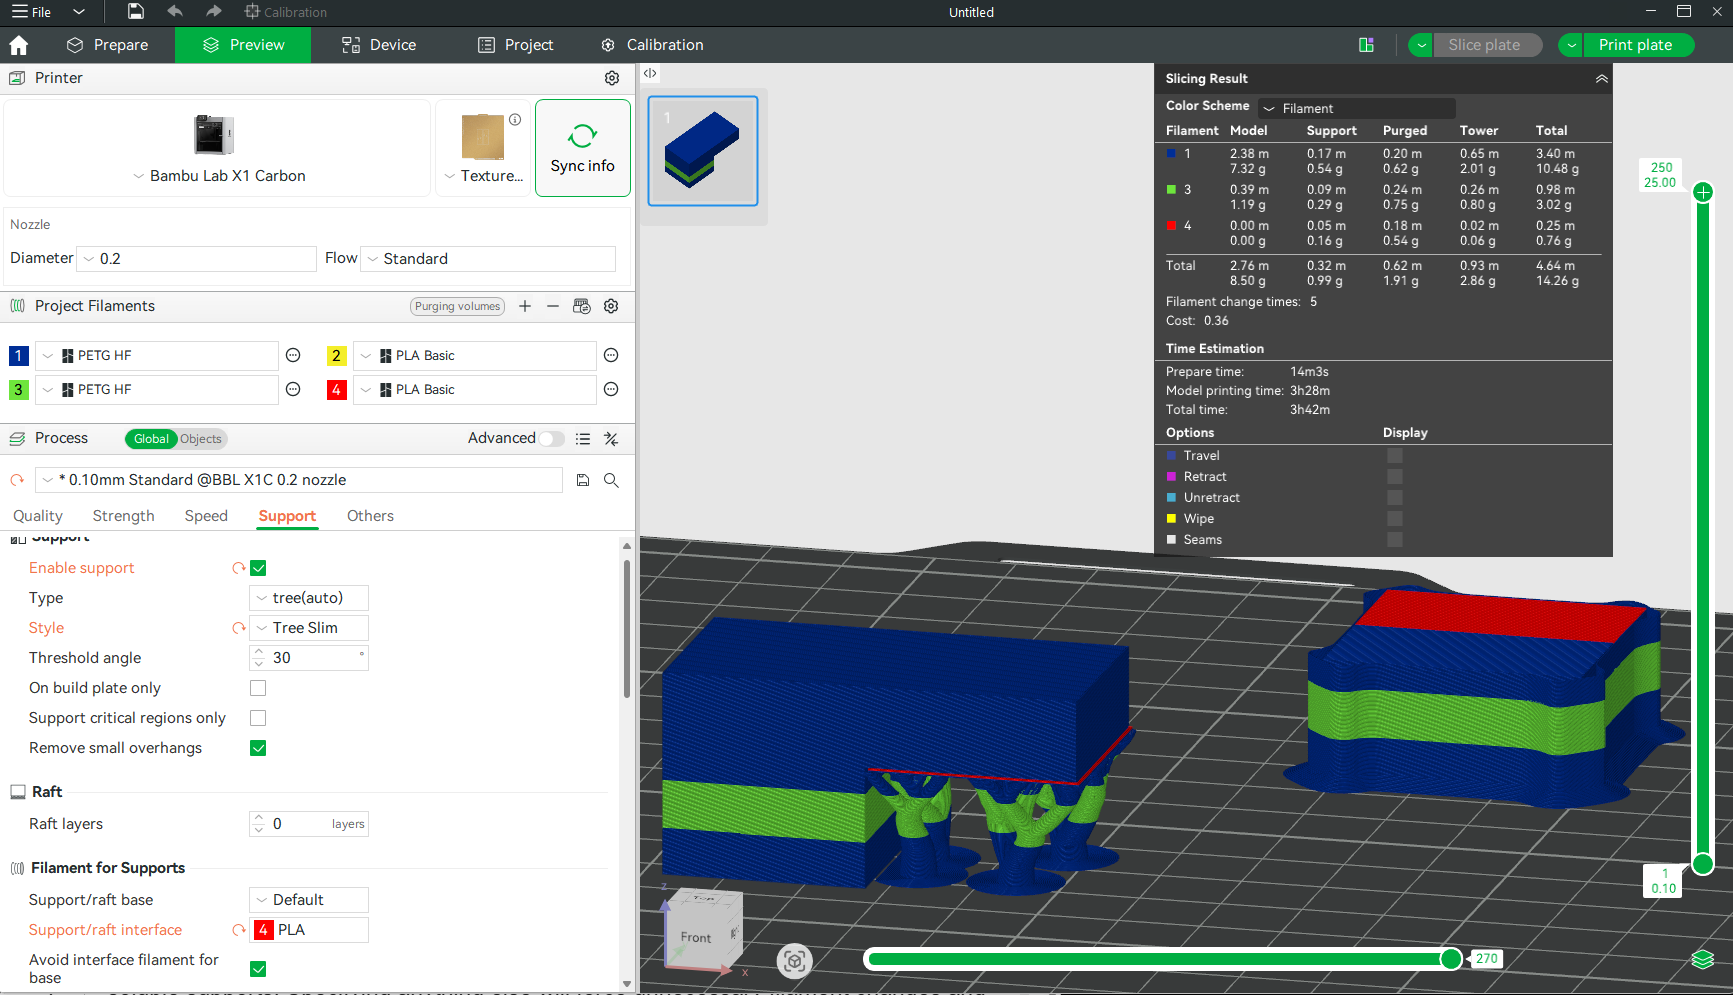Viewport: 1733px width, 995px height.
Task: Open project filaments settings gear
Action: pyautogui.click(x=611, y=306)
